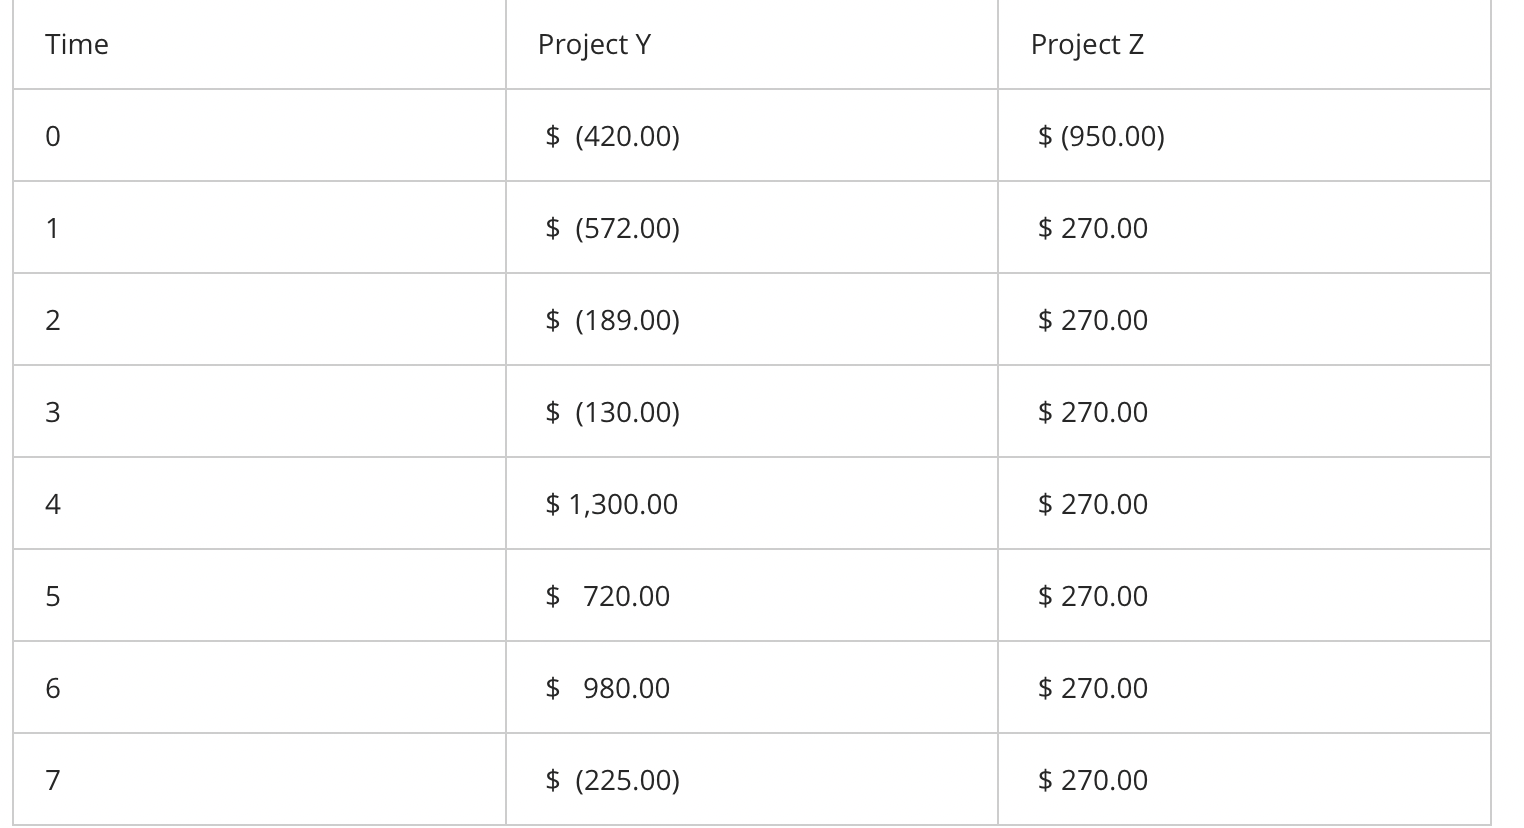Click Time cell with value 1
The width and height of the screenshot is (1524, 828).
tap(53, 228)
